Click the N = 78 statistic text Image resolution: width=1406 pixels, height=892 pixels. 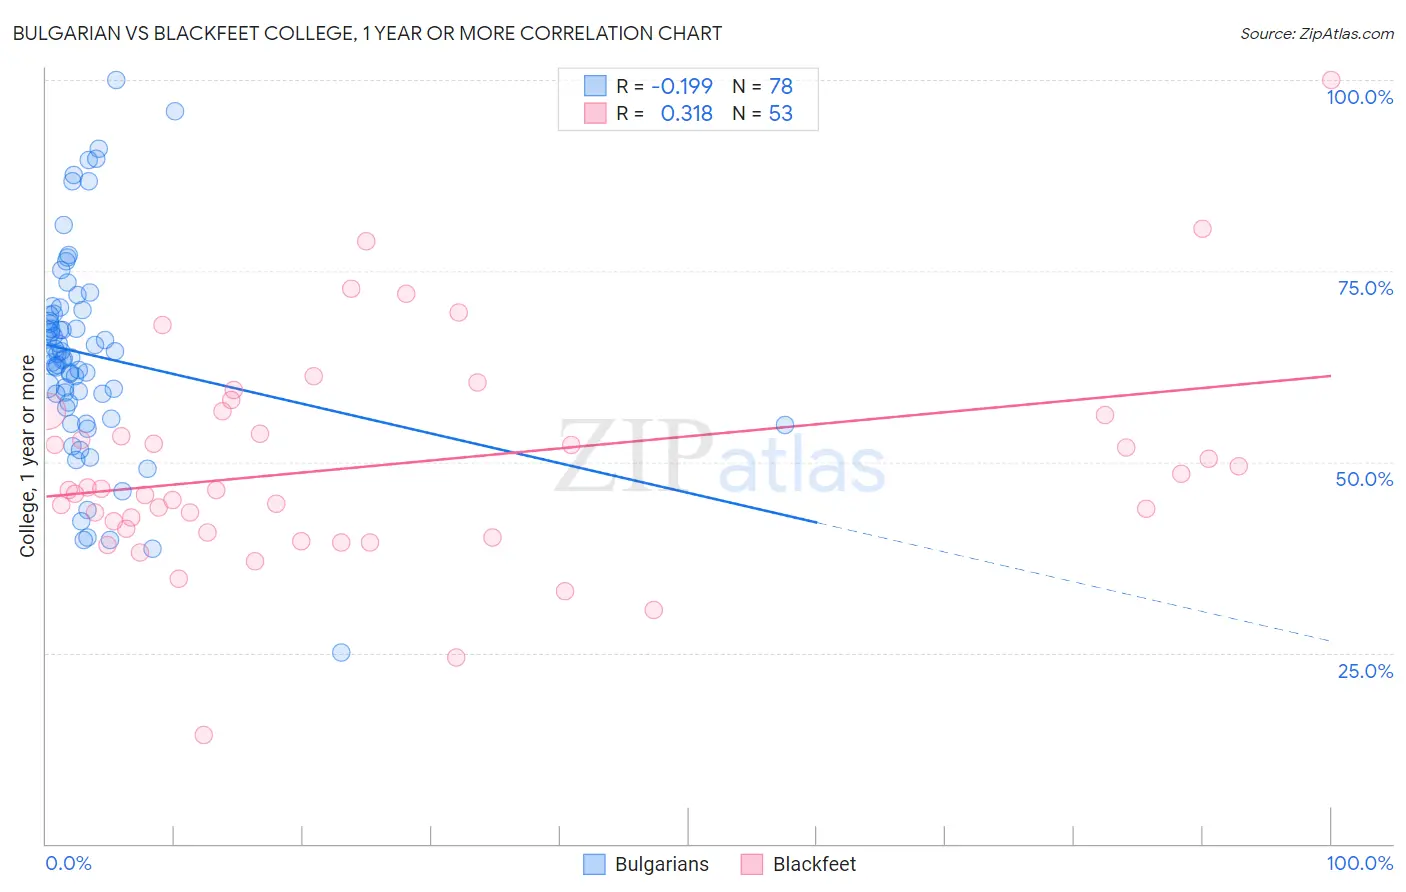(762, 86)
